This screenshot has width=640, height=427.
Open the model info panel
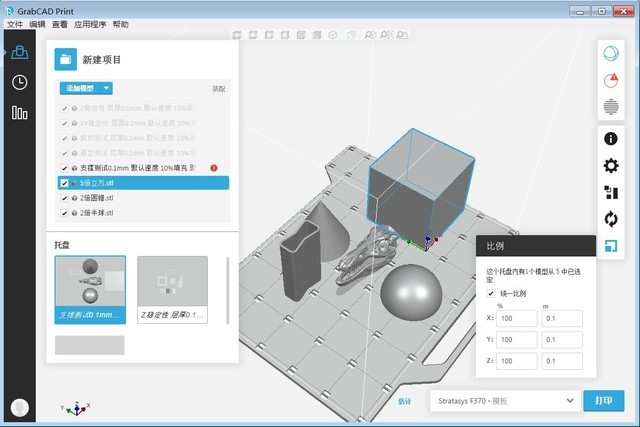611,139
